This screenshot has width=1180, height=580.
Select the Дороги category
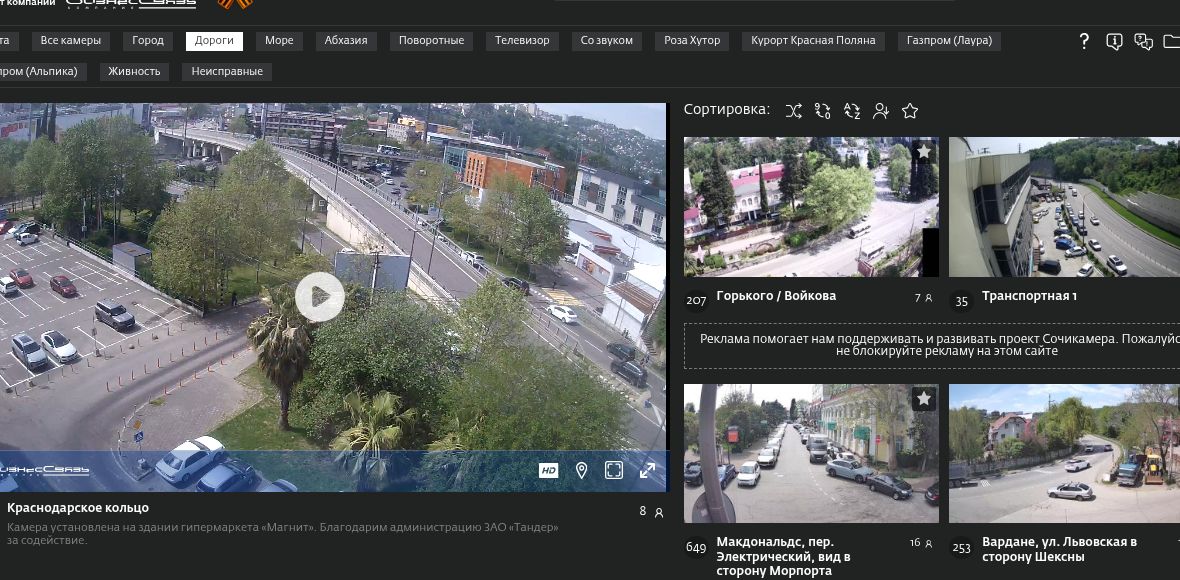point(214,41)
